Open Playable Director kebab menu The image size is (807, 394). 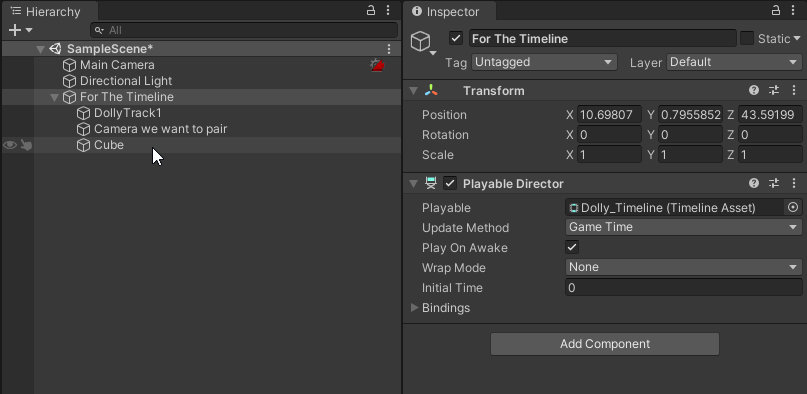794,183
